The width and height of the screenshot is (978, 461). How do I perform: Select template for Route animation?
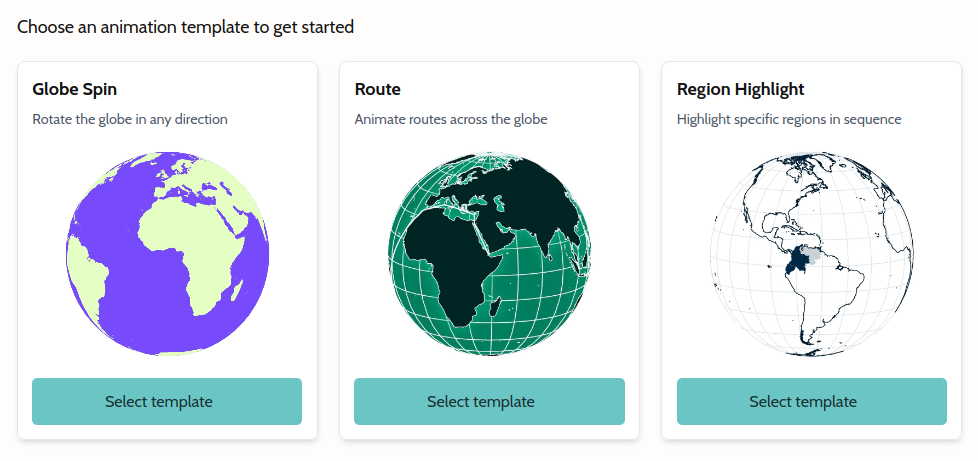coord(489,401)
